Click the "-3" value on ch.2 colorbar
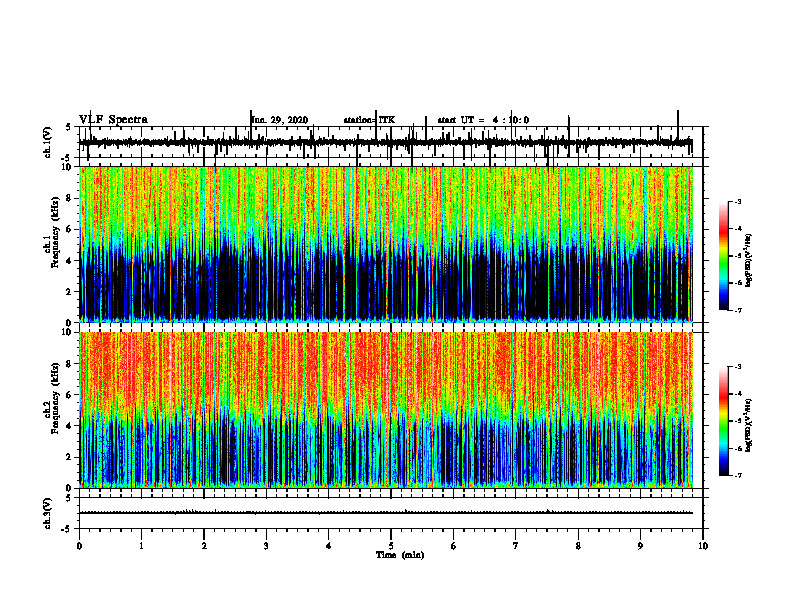This screenshot has height=612, width=792. [738, 367]
